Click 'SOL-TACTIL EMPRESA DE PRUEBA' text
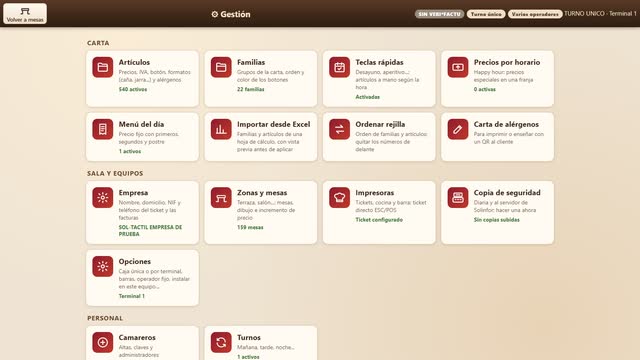This screenshot has width=640, height=360. [x=150, y=231]
